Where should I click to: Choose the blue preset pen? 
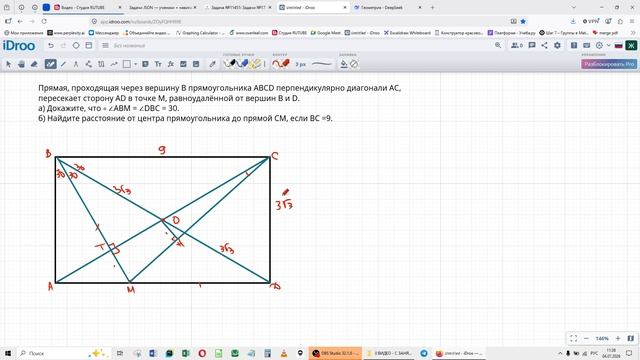click(x=242, y=64)
